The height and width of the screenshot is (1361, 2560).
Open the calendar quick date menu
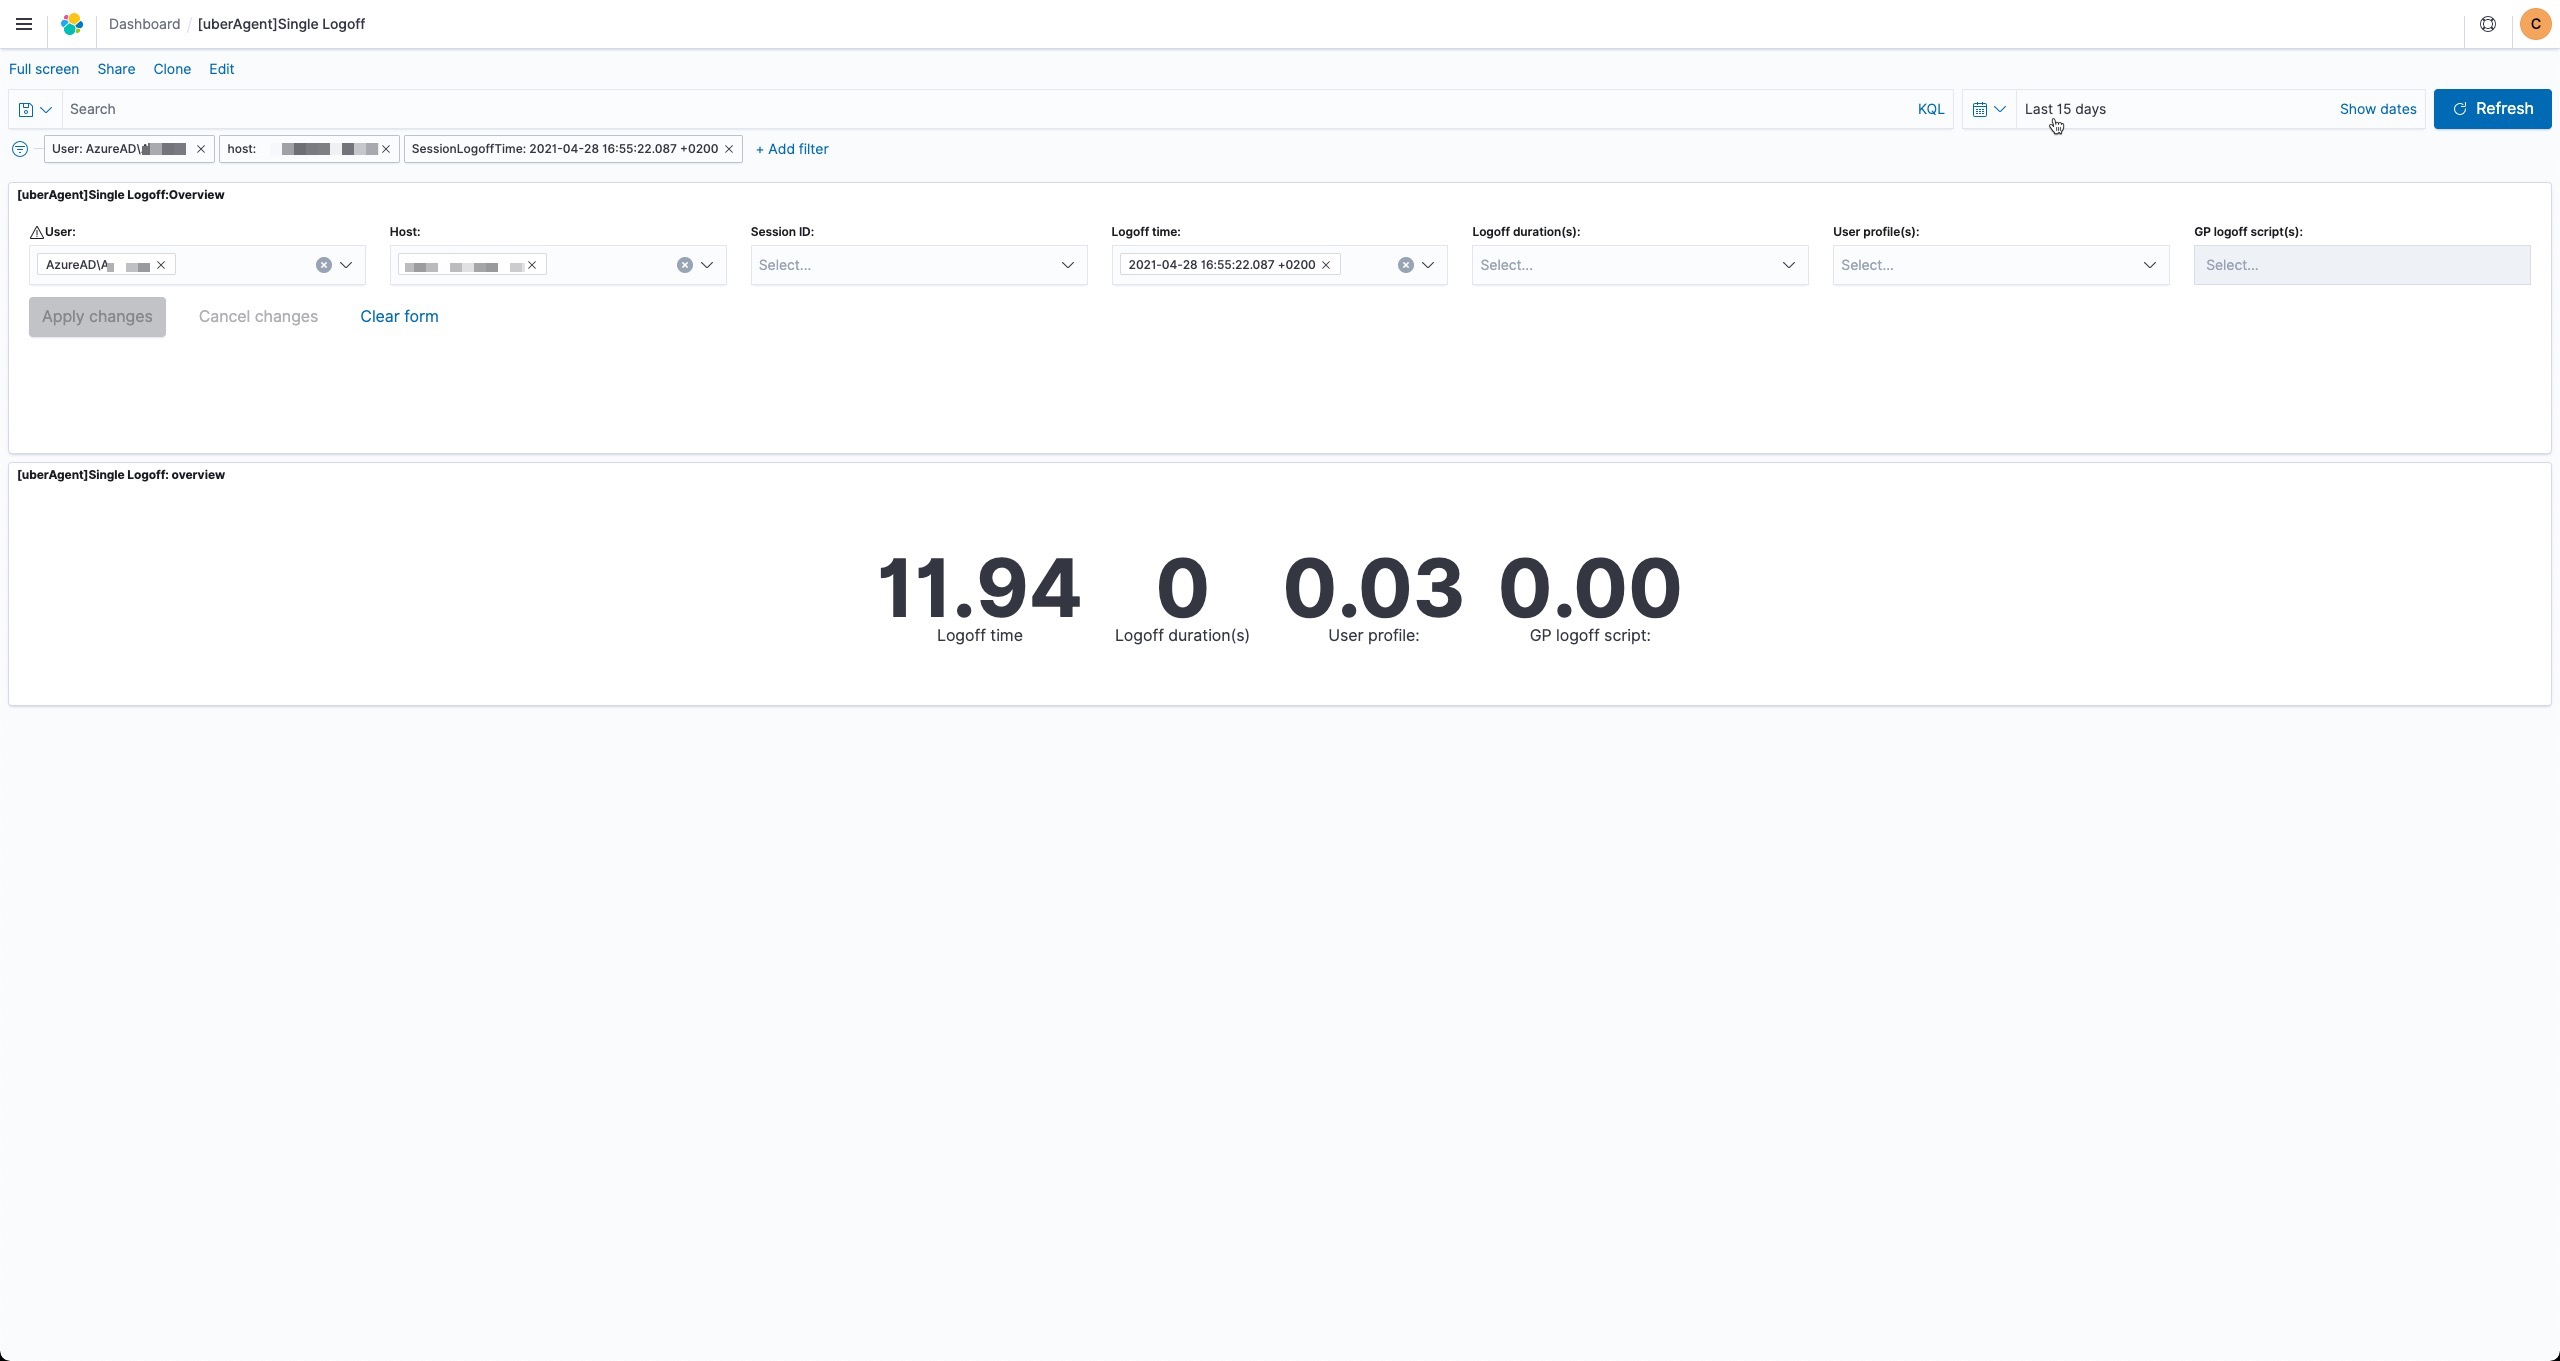pos(1988,109)
